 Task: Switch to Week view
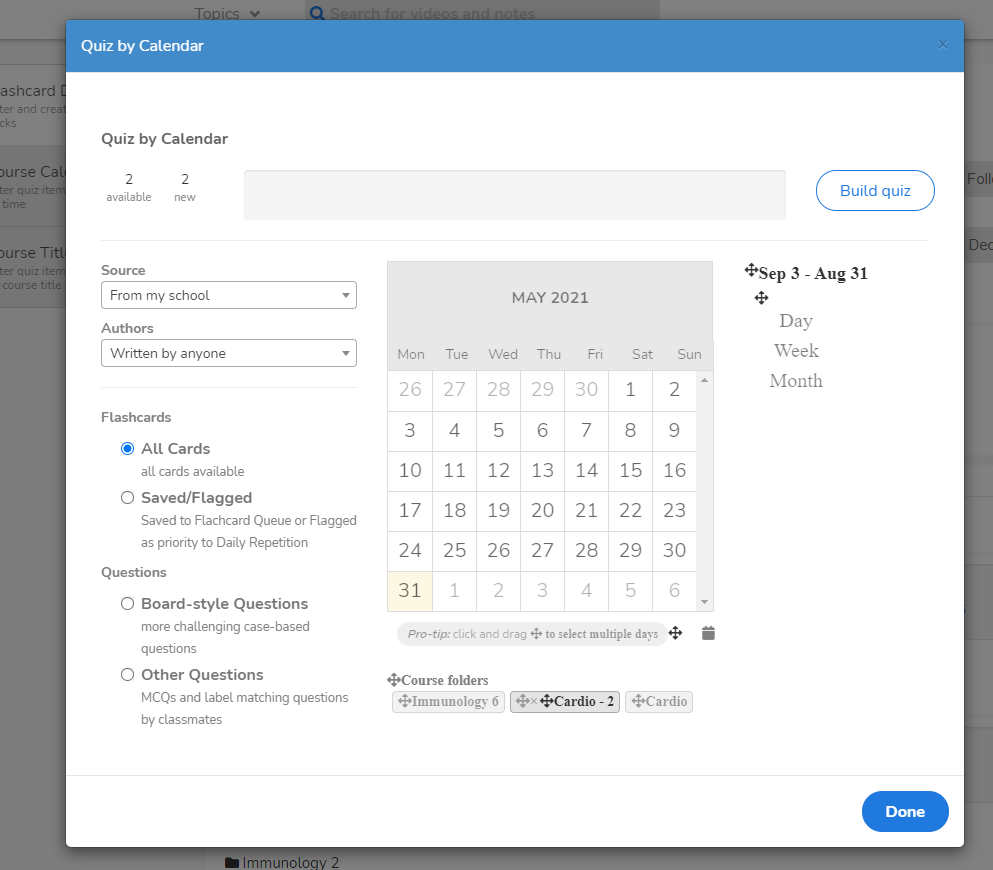pos(796,351)
